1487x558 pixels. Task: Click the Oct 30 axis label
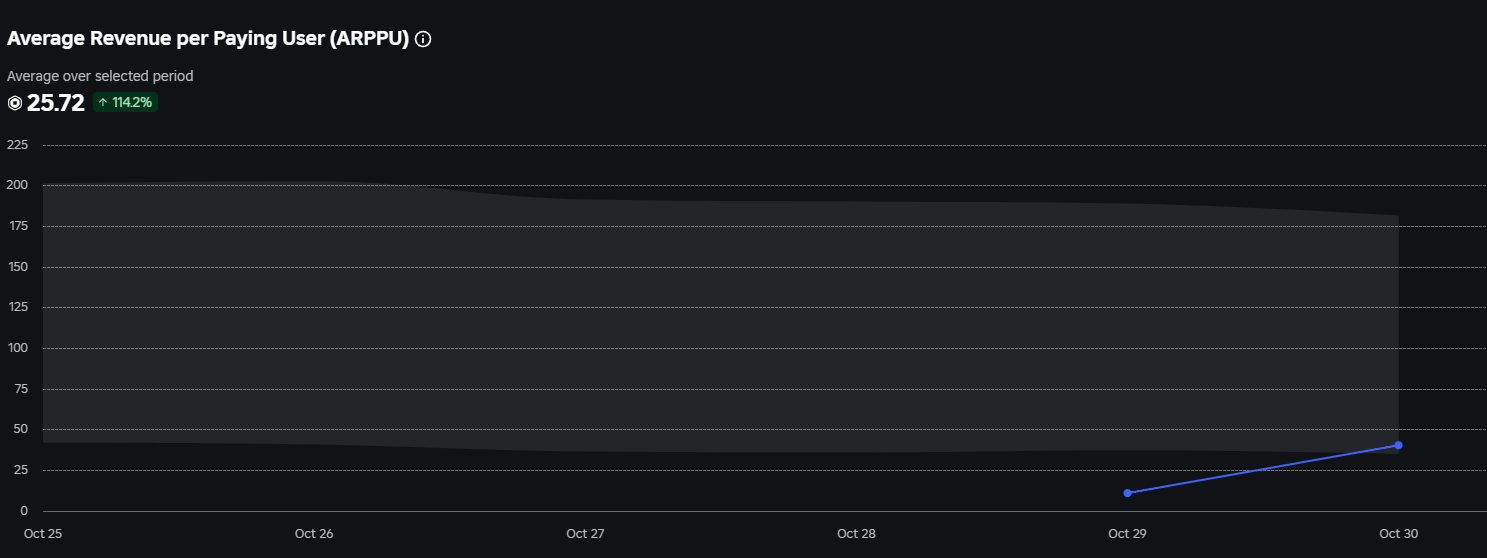coord(1398,534)
